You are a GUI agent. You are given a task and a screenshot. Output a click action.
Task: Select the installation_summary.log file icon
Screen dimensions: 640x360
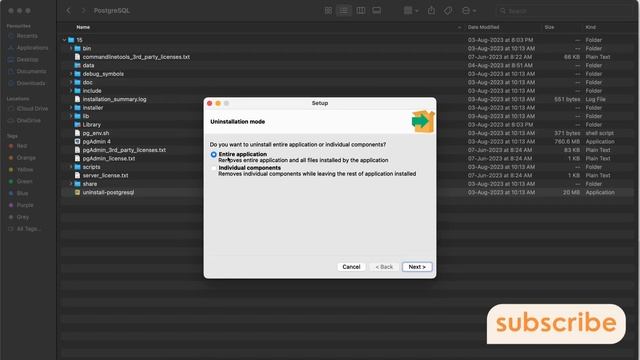coord(77,99)
